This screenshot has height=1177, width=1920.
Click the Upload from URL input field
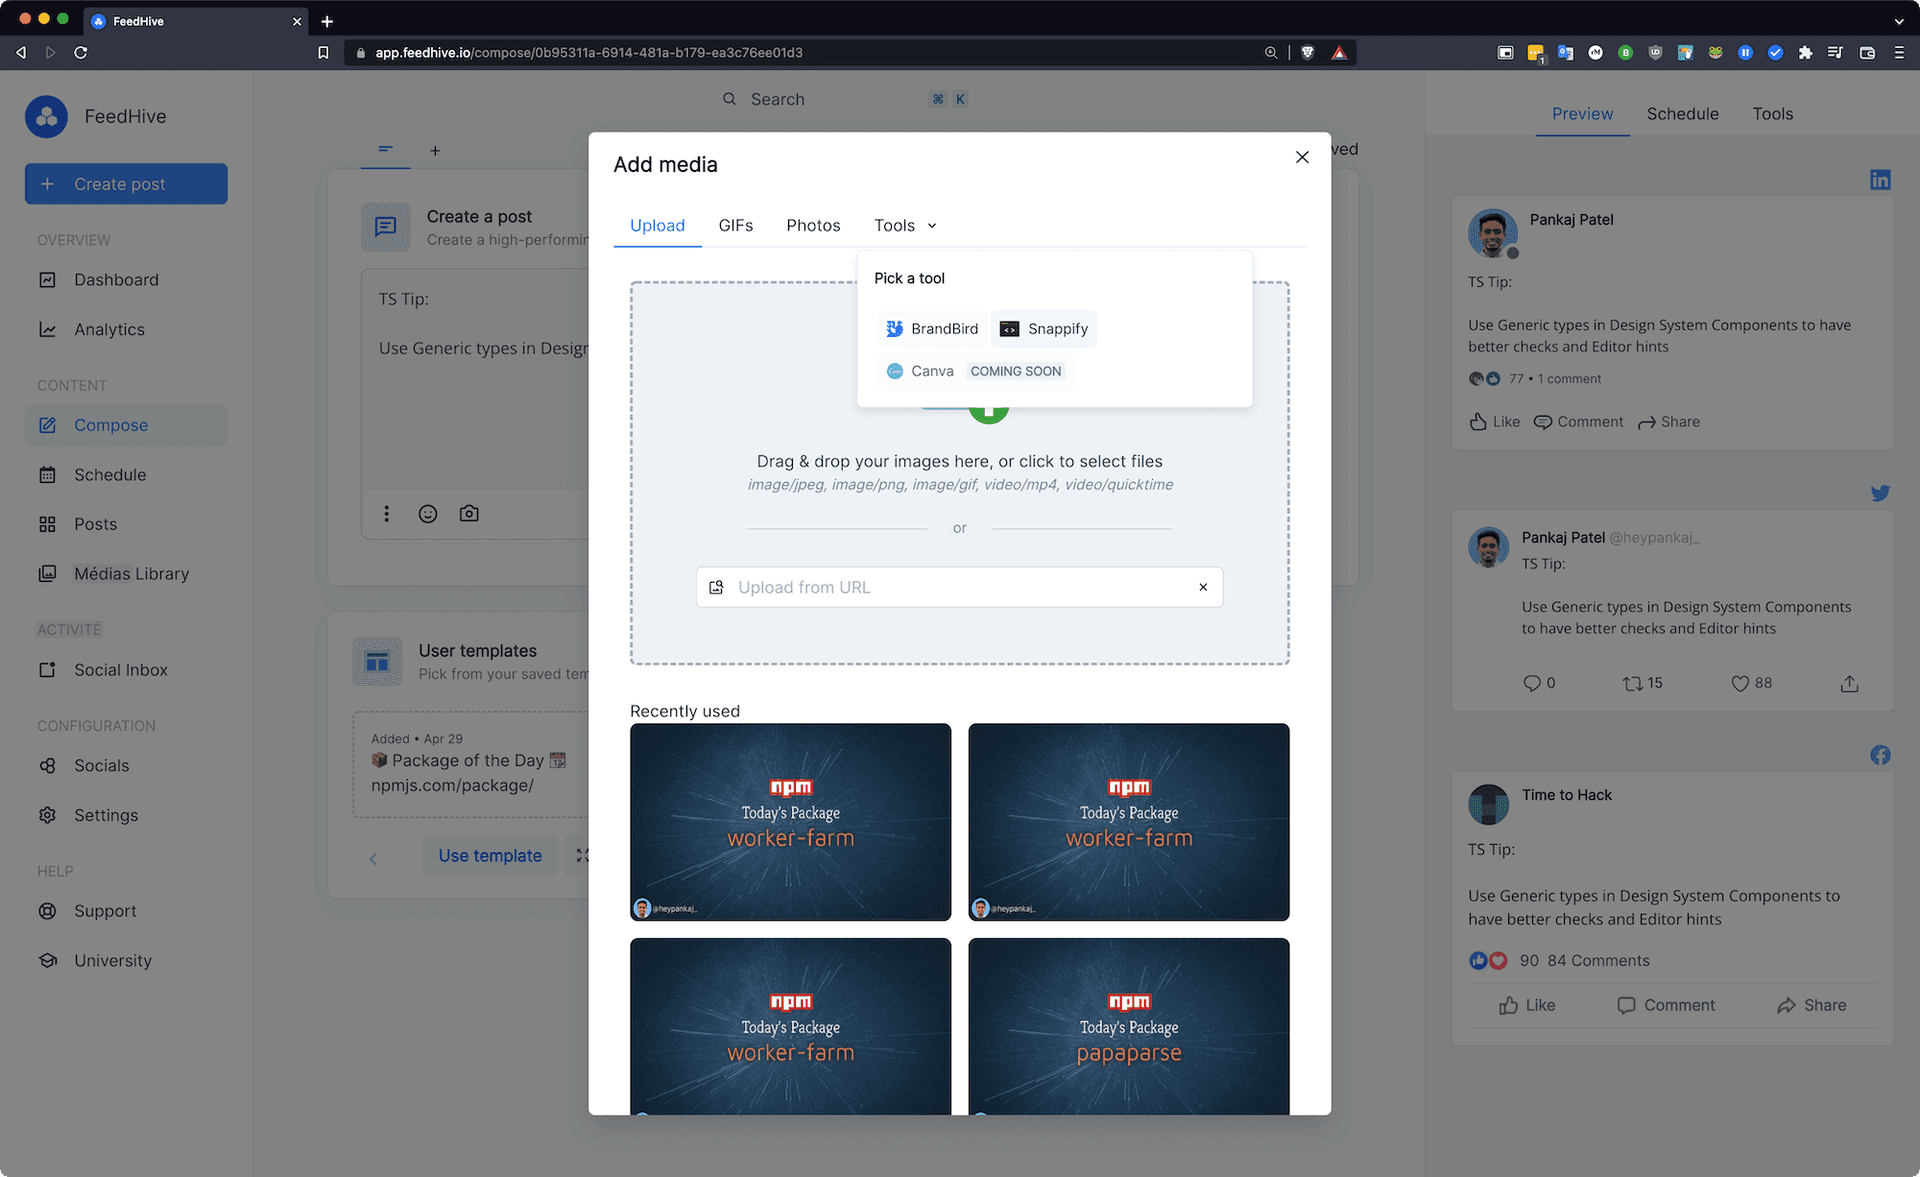coord(959,586)
